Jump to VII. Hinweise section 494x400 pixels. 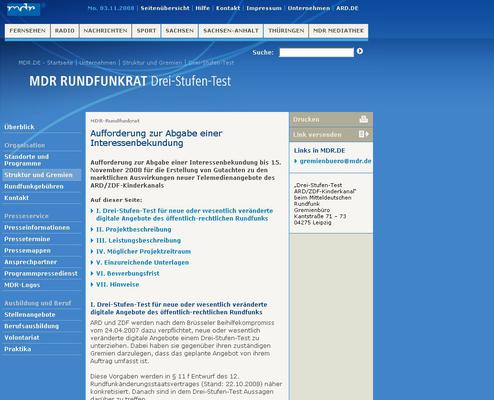118,284
